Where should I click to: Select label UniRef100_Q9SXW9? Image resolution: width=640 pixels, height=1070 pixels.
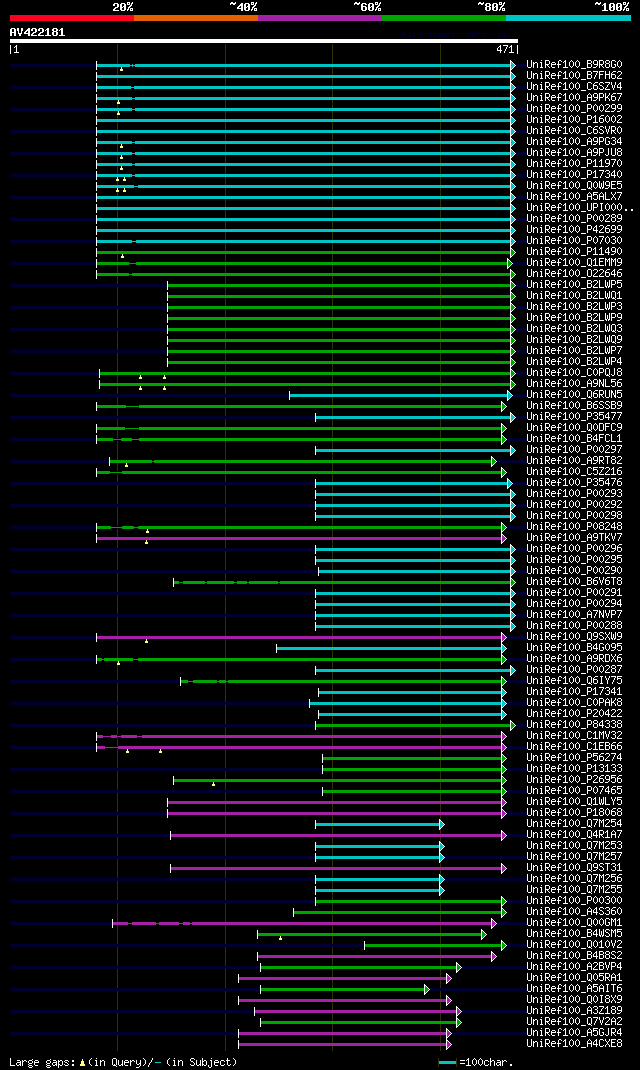tap(574, 637)
